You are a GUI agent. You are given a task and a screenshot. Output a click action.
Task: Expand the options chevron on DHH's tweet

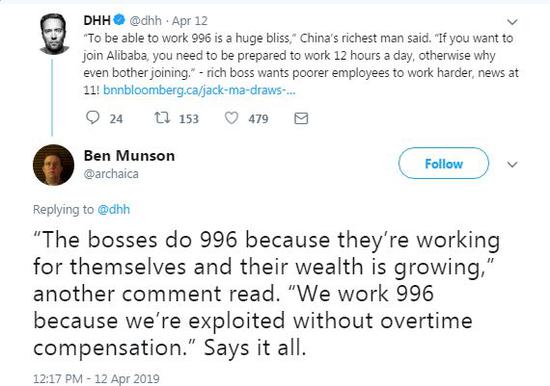512,22
